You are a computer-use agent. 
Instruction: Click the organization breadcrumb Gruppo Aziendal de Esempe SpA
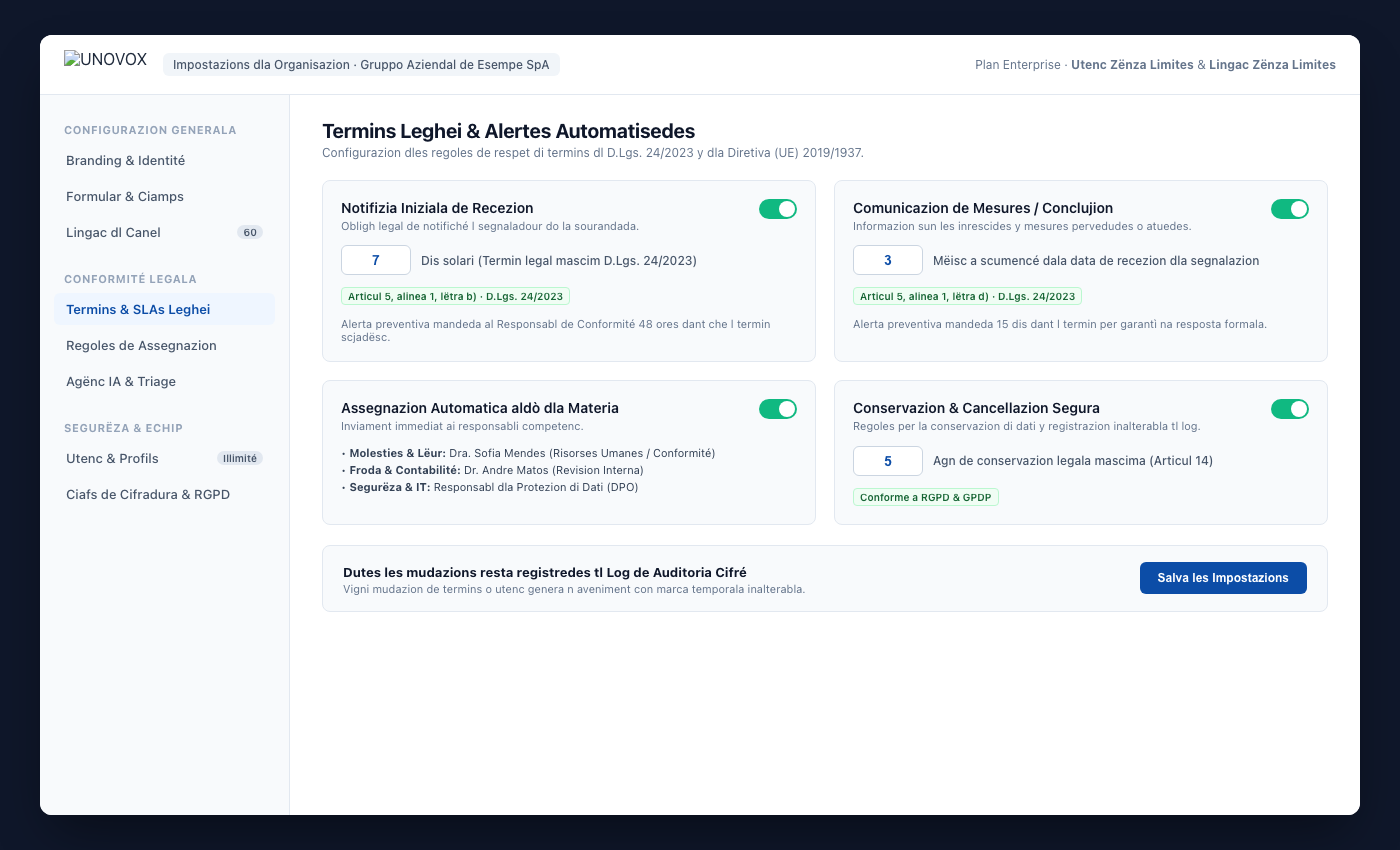pyautogui.click(x=361, y=64)
